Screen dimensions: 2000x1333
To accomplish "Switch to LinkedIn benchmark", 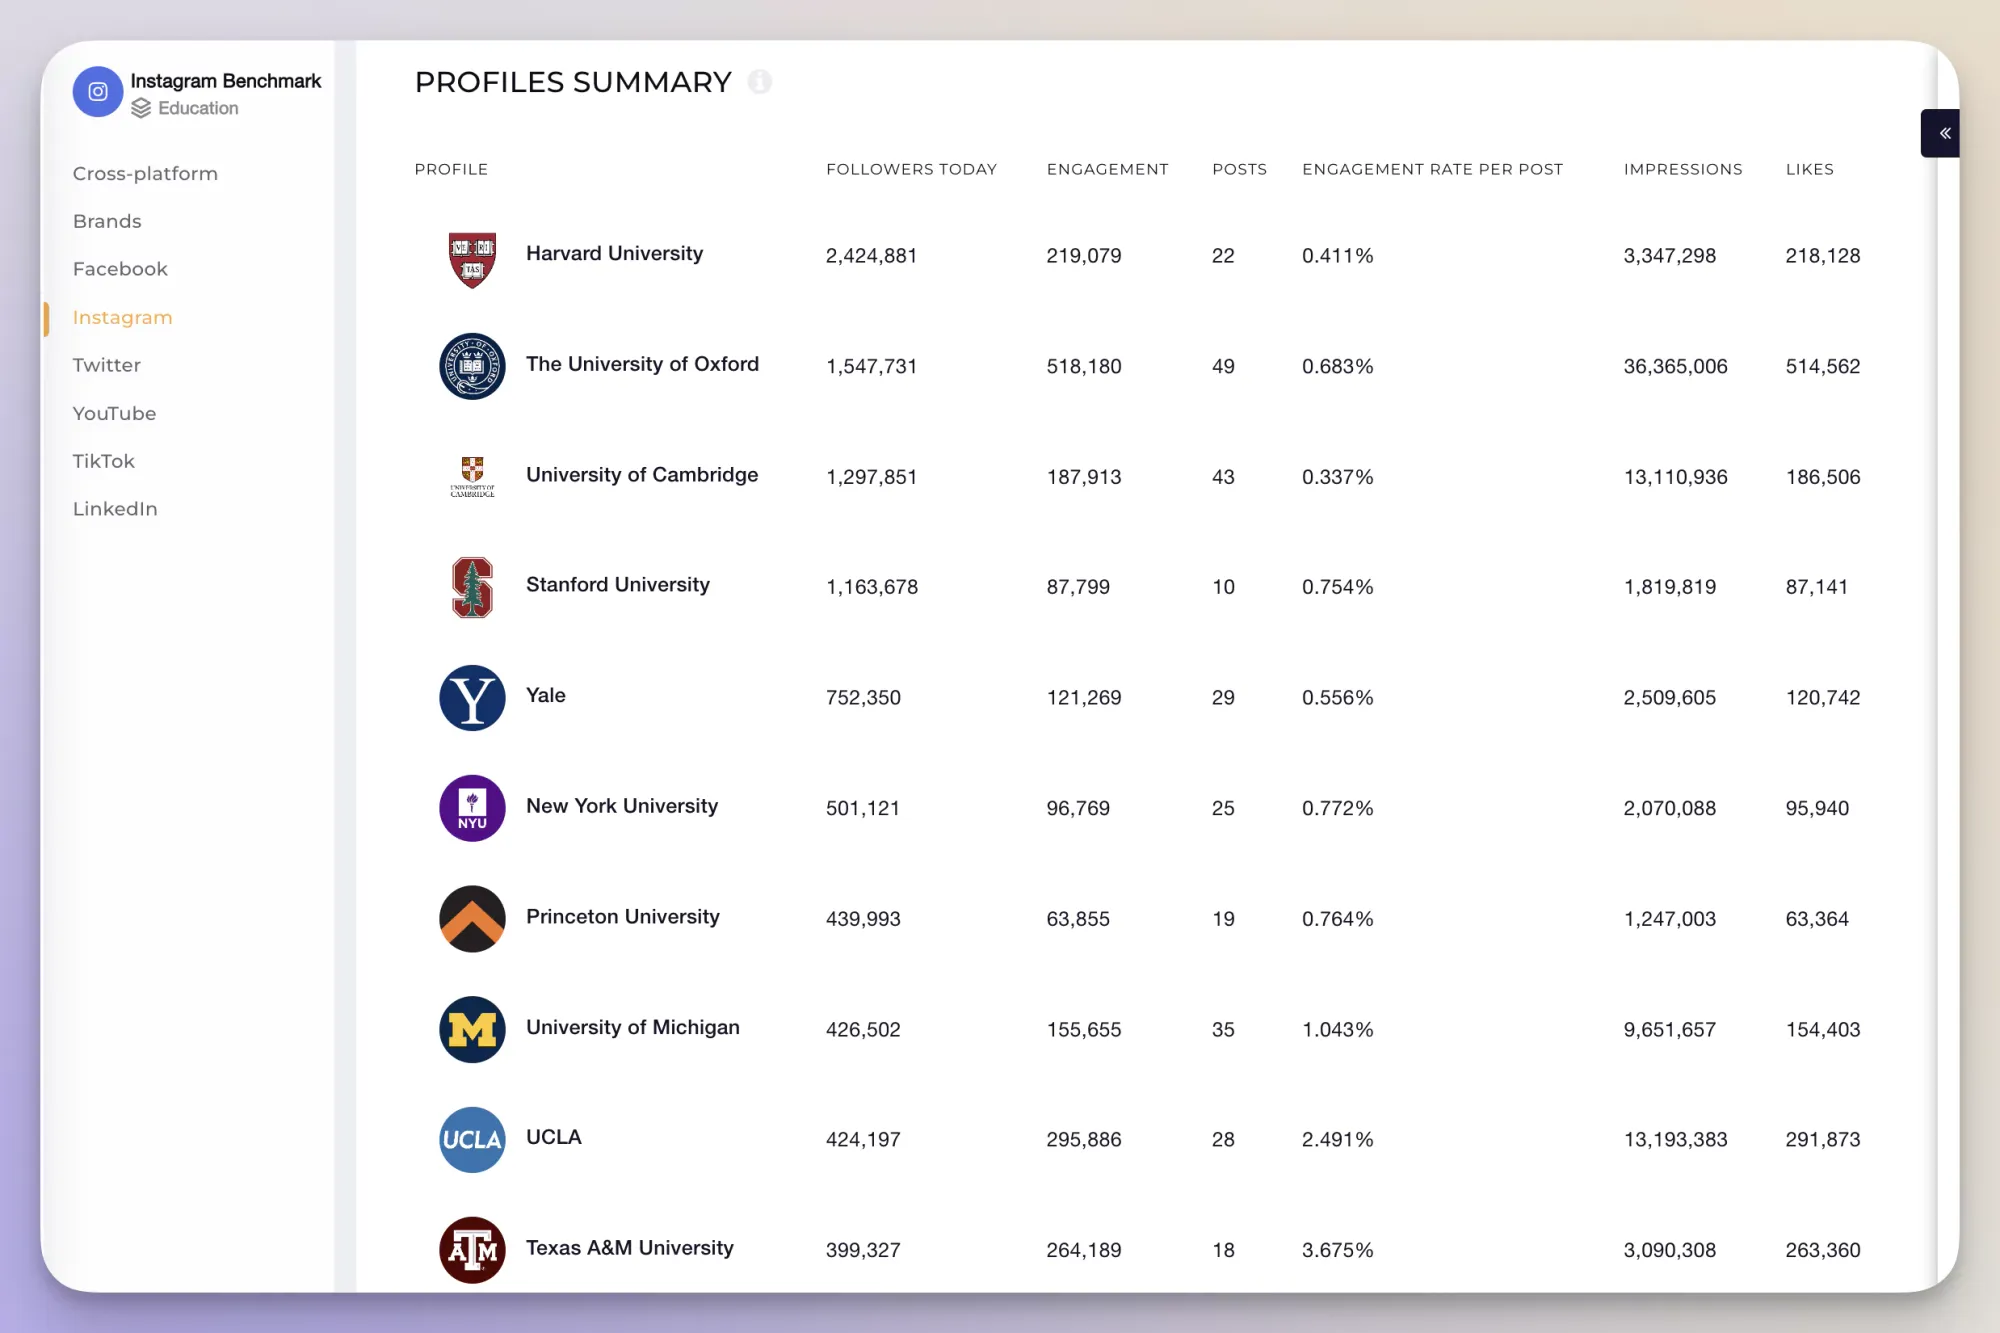I will pos(115,509).
